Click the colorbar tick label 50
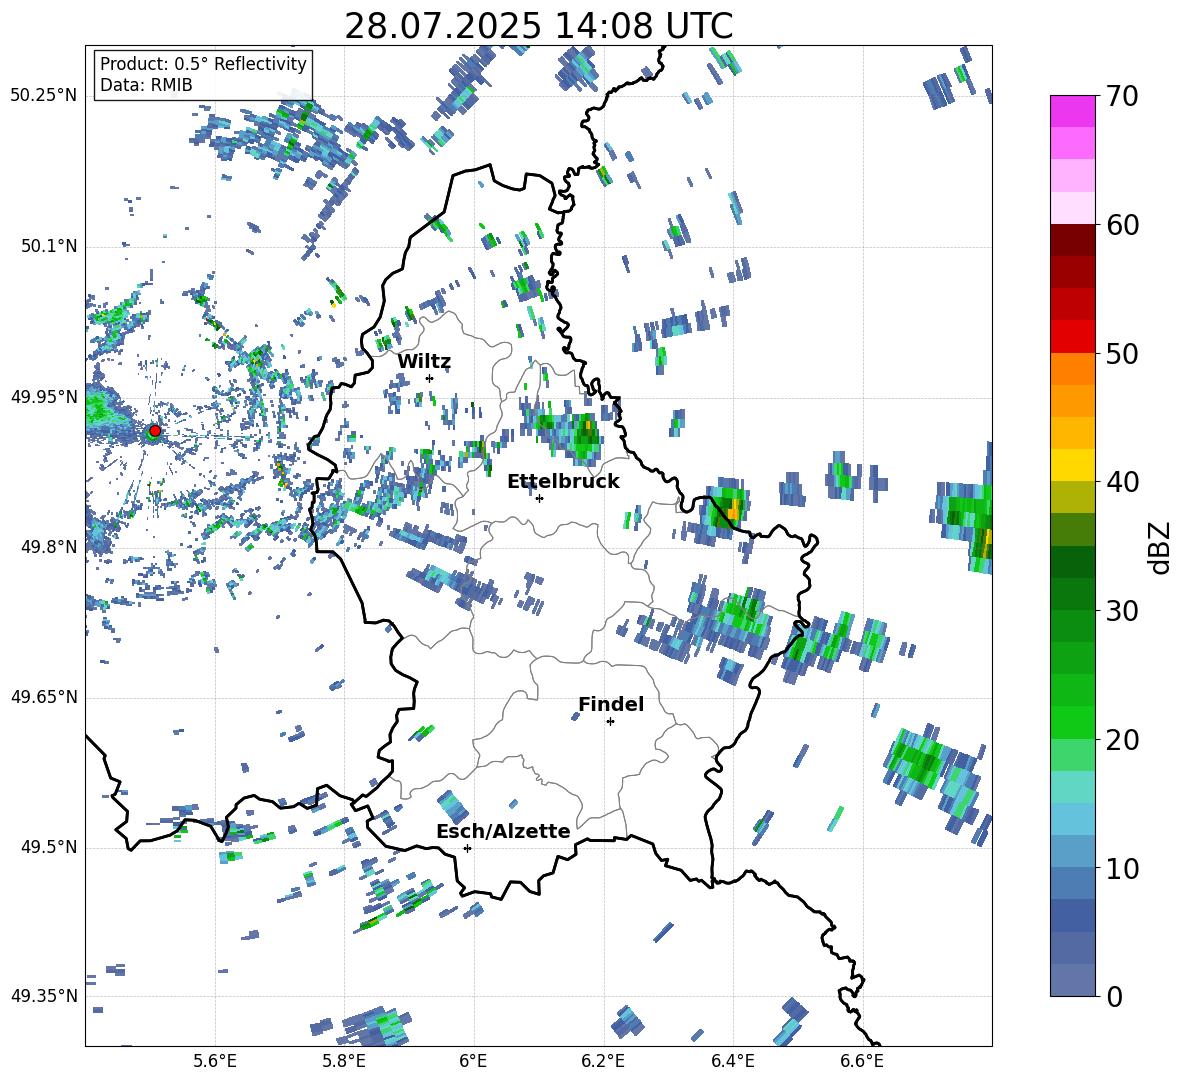Viewport: 1184px width, 1081px height. (x=1121, y=354)
